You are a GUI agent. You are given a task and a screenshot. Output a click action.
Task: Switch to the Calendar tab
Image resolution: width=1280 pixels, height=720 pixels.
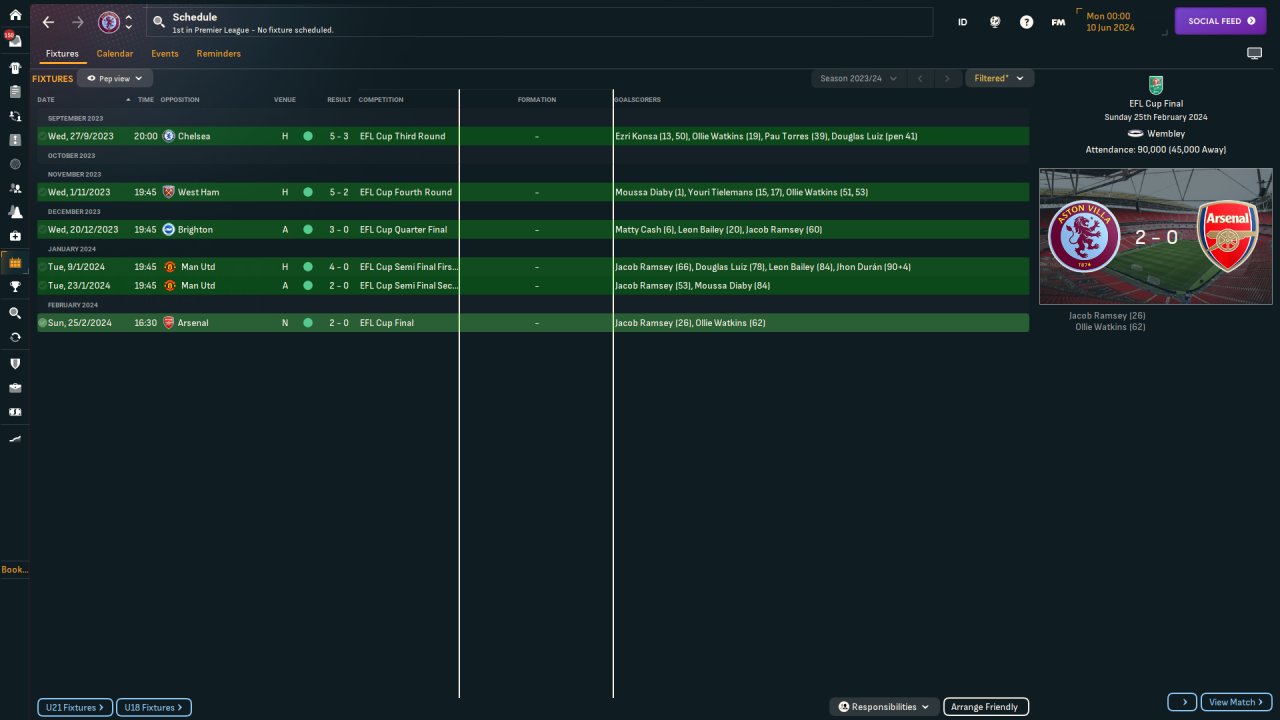click(x=115, y=54)
